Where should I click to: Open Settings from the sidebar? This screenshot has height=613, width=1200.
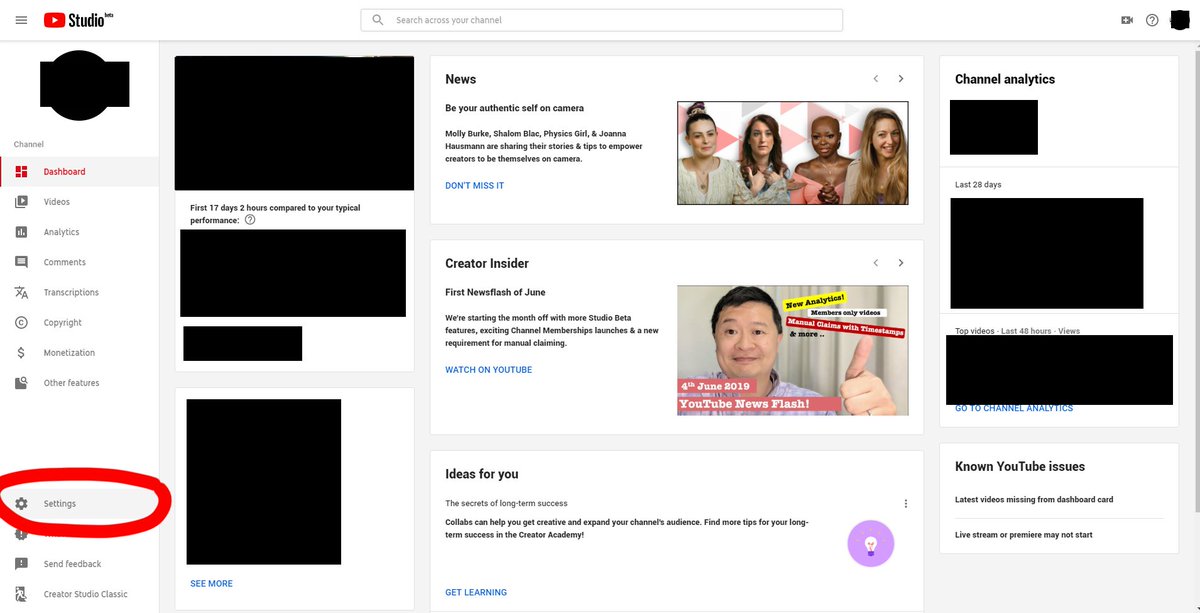79,504
